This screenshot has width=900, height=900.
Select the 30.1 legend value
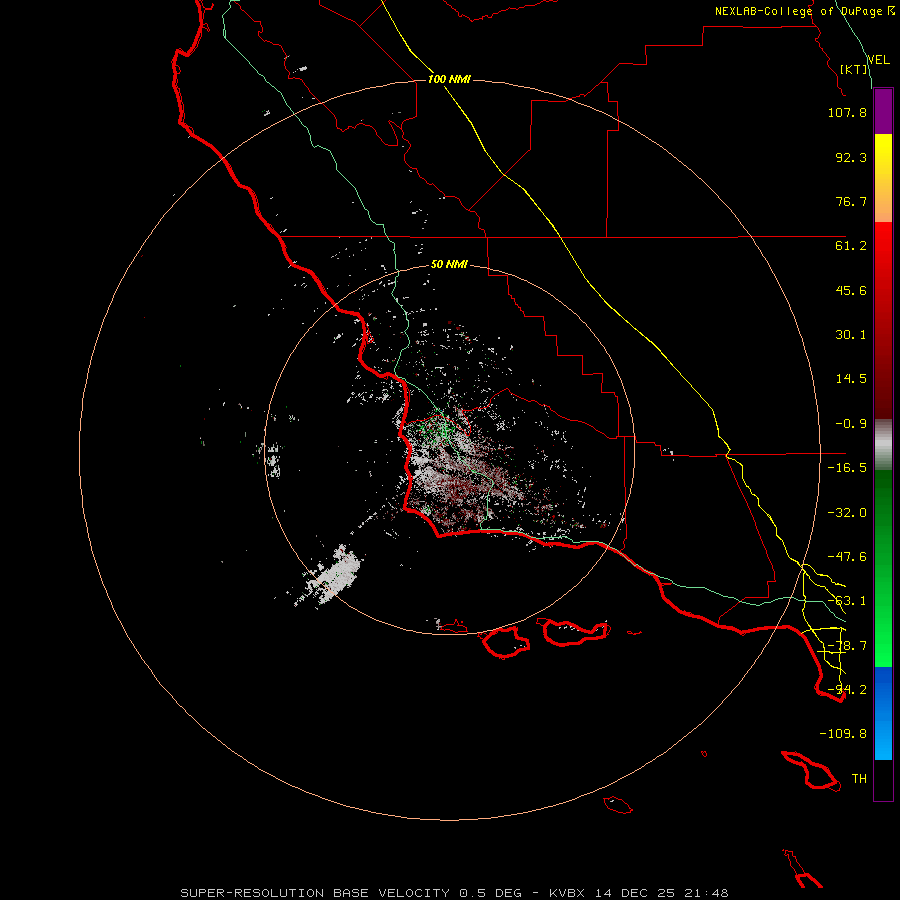click(851, 335)
